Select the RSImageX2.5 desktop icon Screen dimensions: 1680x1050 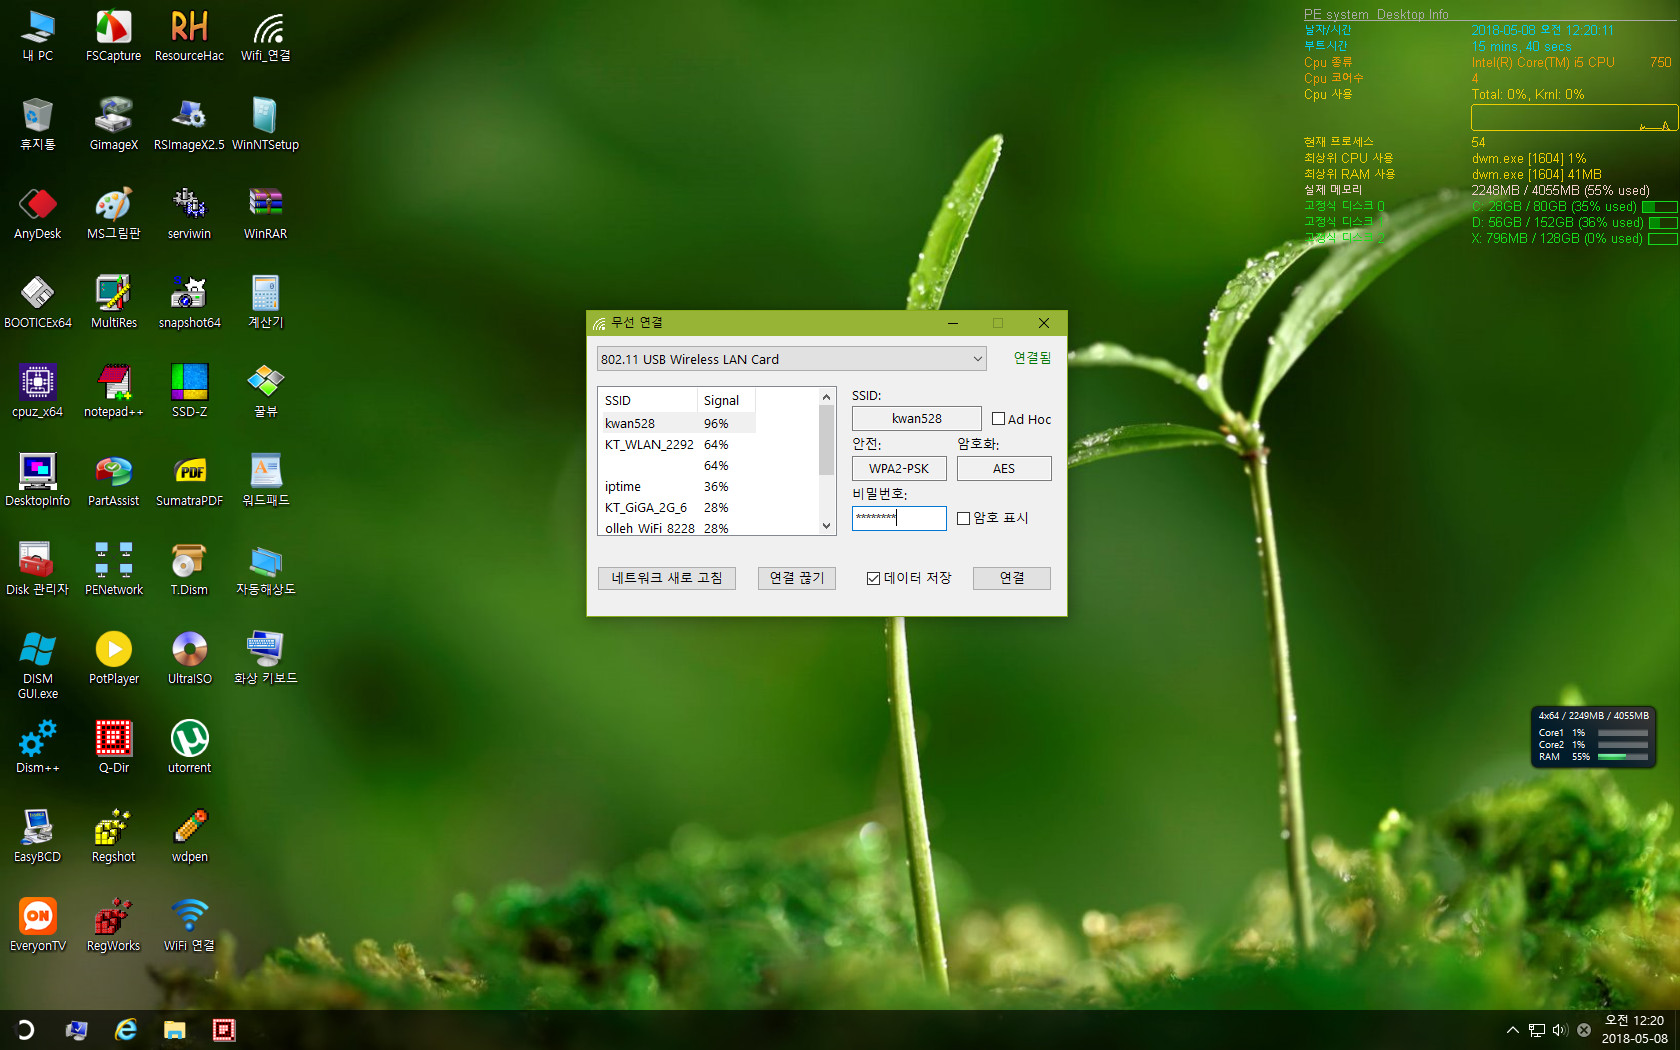pos(189,125)
